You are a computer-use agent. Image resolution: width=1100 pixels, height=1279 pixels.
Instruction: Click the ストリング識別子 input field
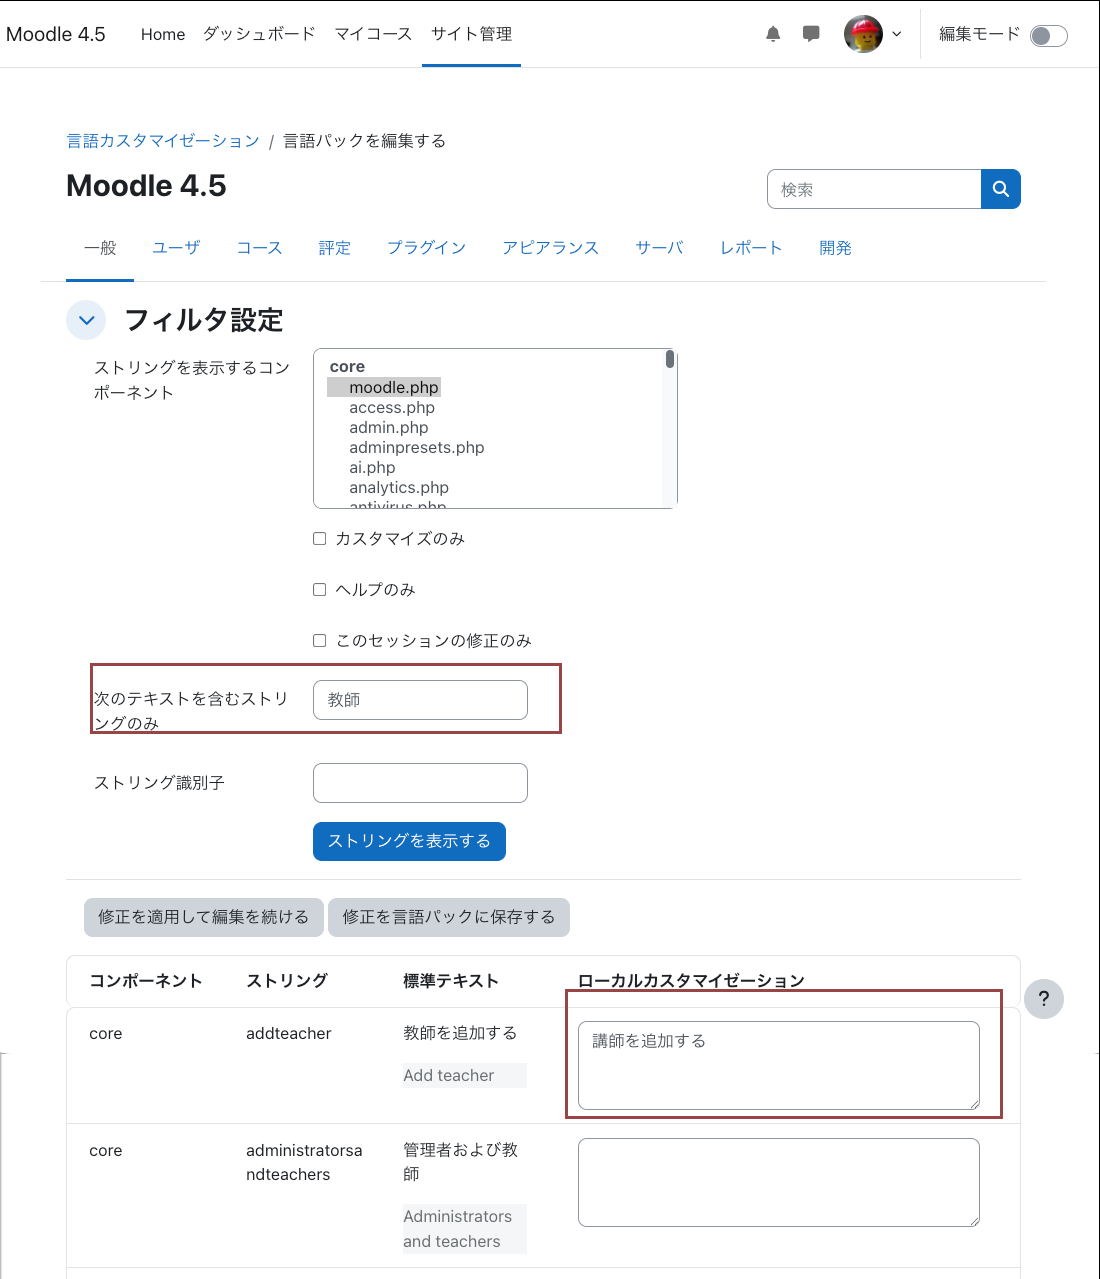click(420, 783)
